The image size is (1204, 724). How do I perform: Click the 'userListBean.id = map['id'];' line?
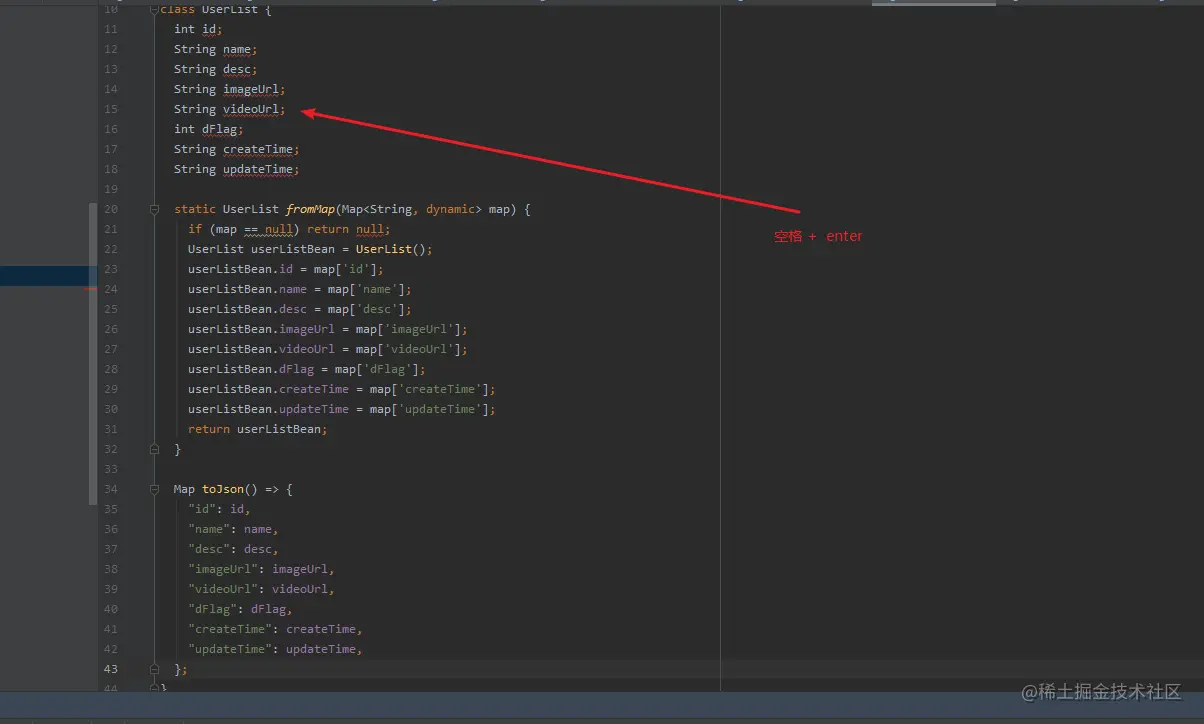[x=286, y=269]
